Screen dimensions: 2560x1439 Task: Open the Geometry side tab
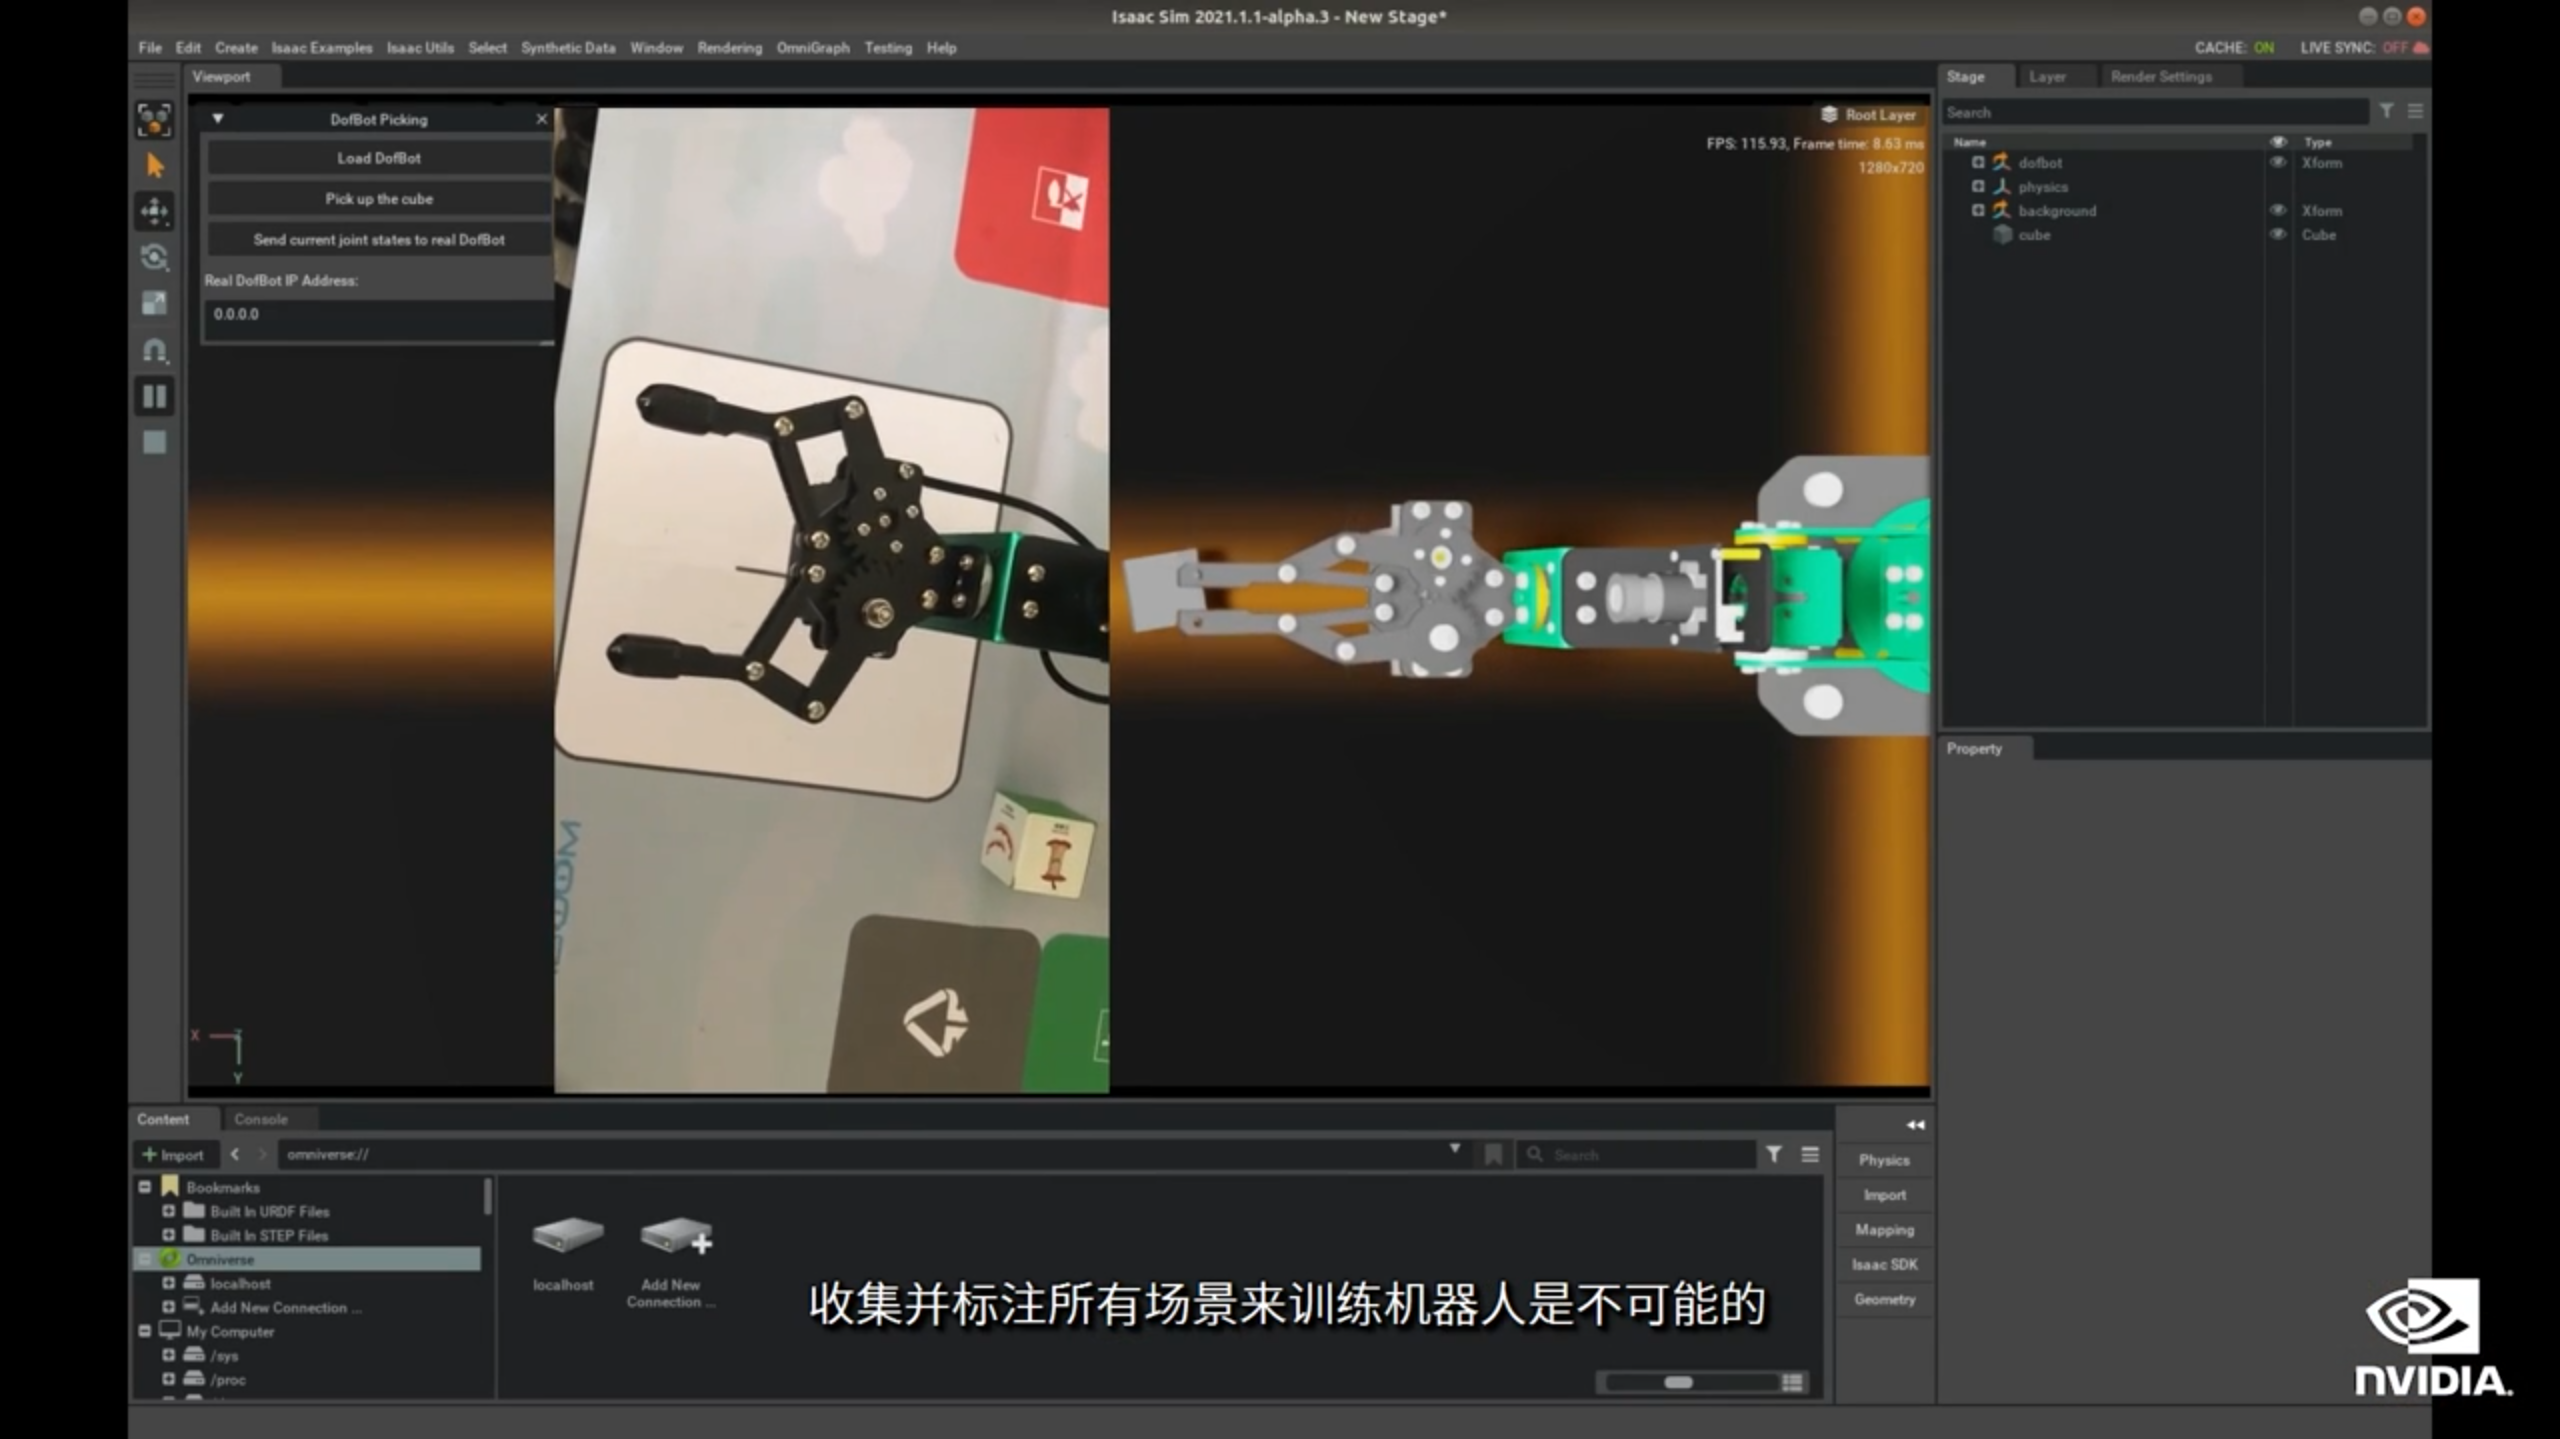click(1884, 1300)
